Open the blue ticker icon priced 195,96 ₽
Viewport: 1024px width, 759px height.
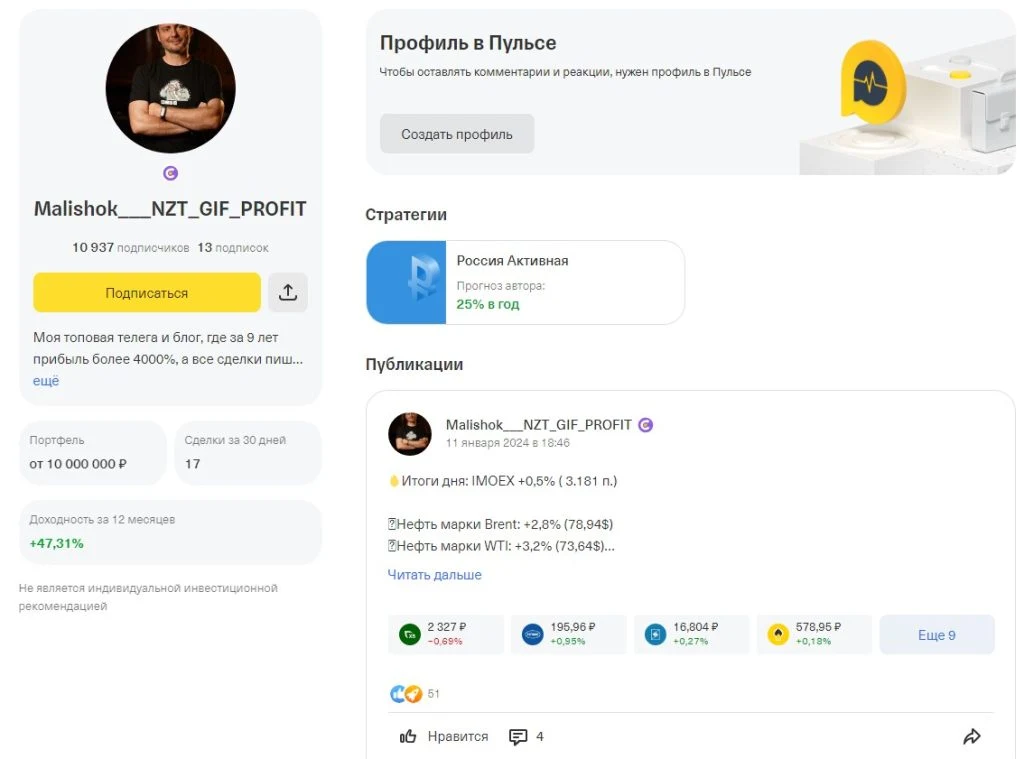pyautogui.click(x=532, y=634)
